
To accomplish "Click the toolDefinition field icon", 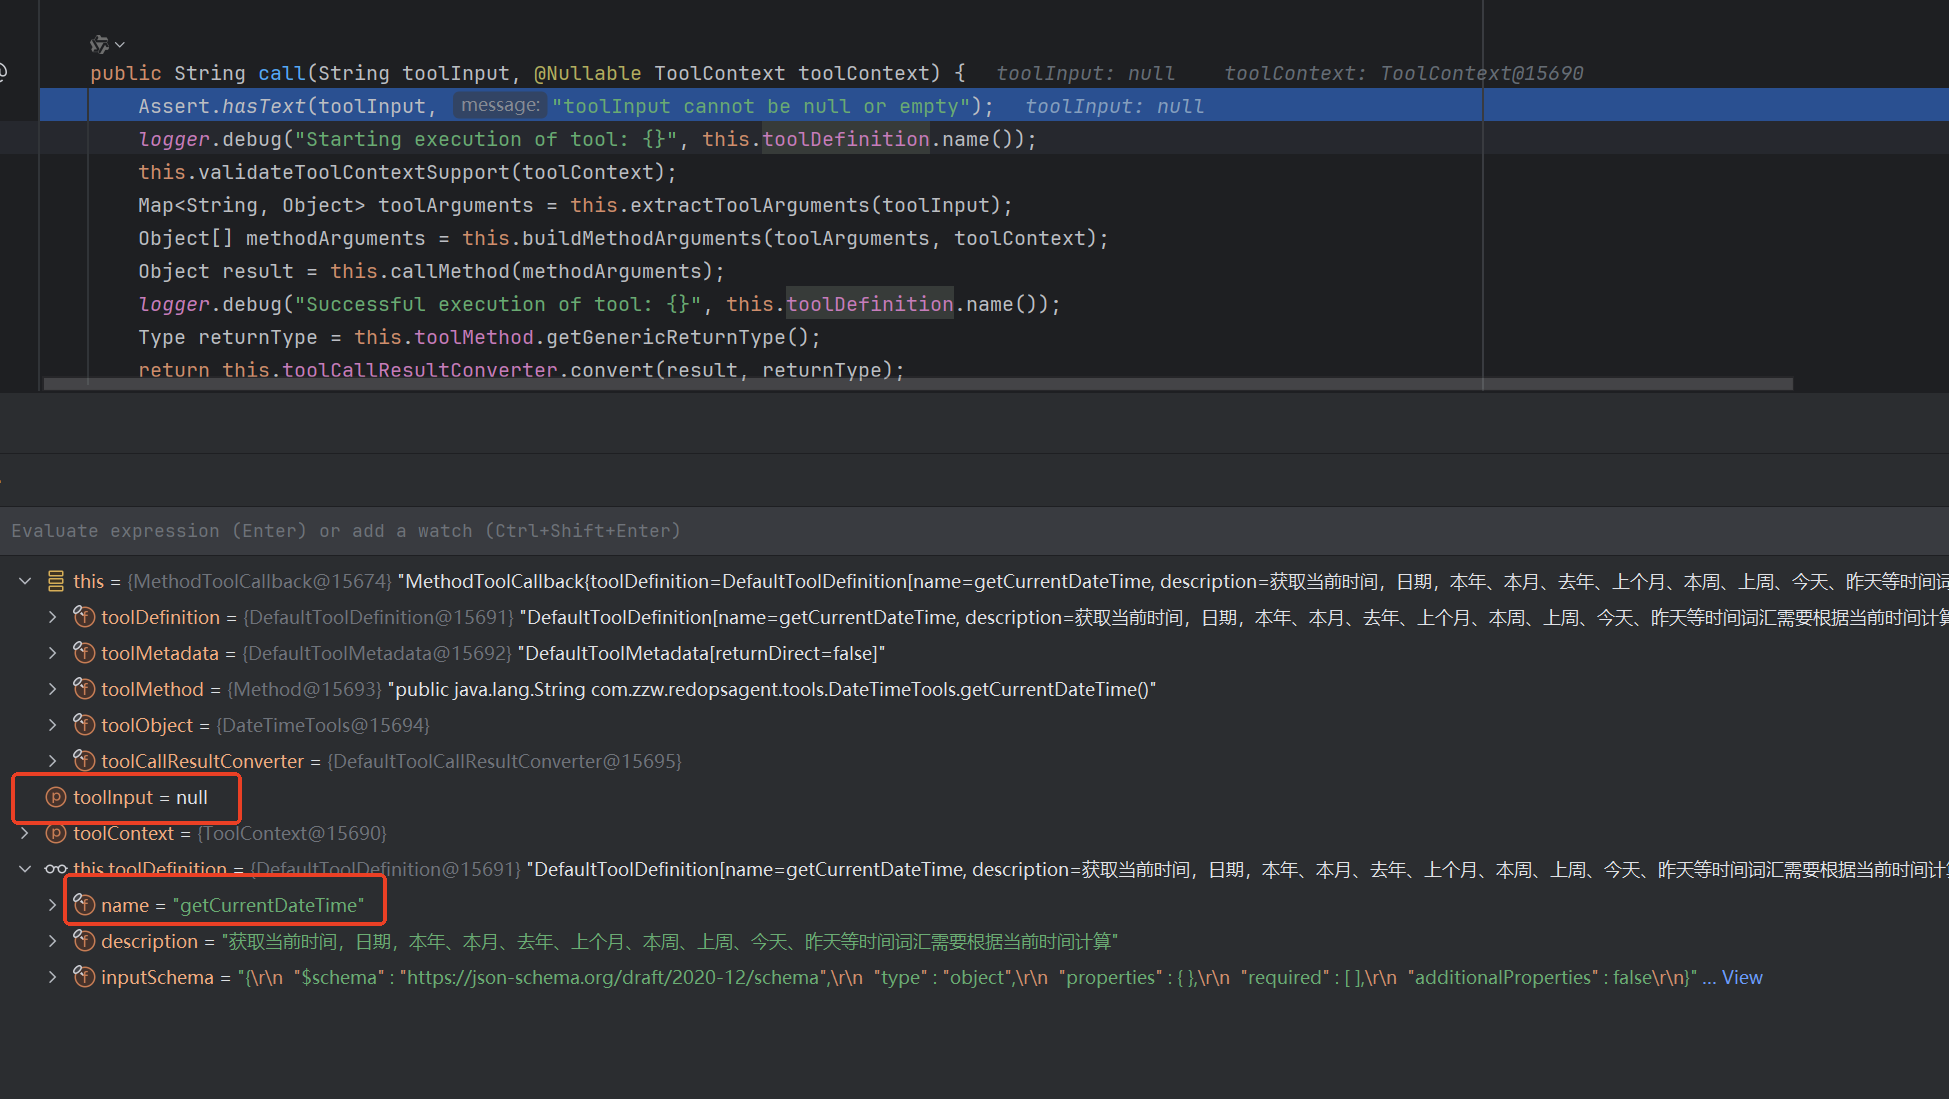I will point(85,617).
